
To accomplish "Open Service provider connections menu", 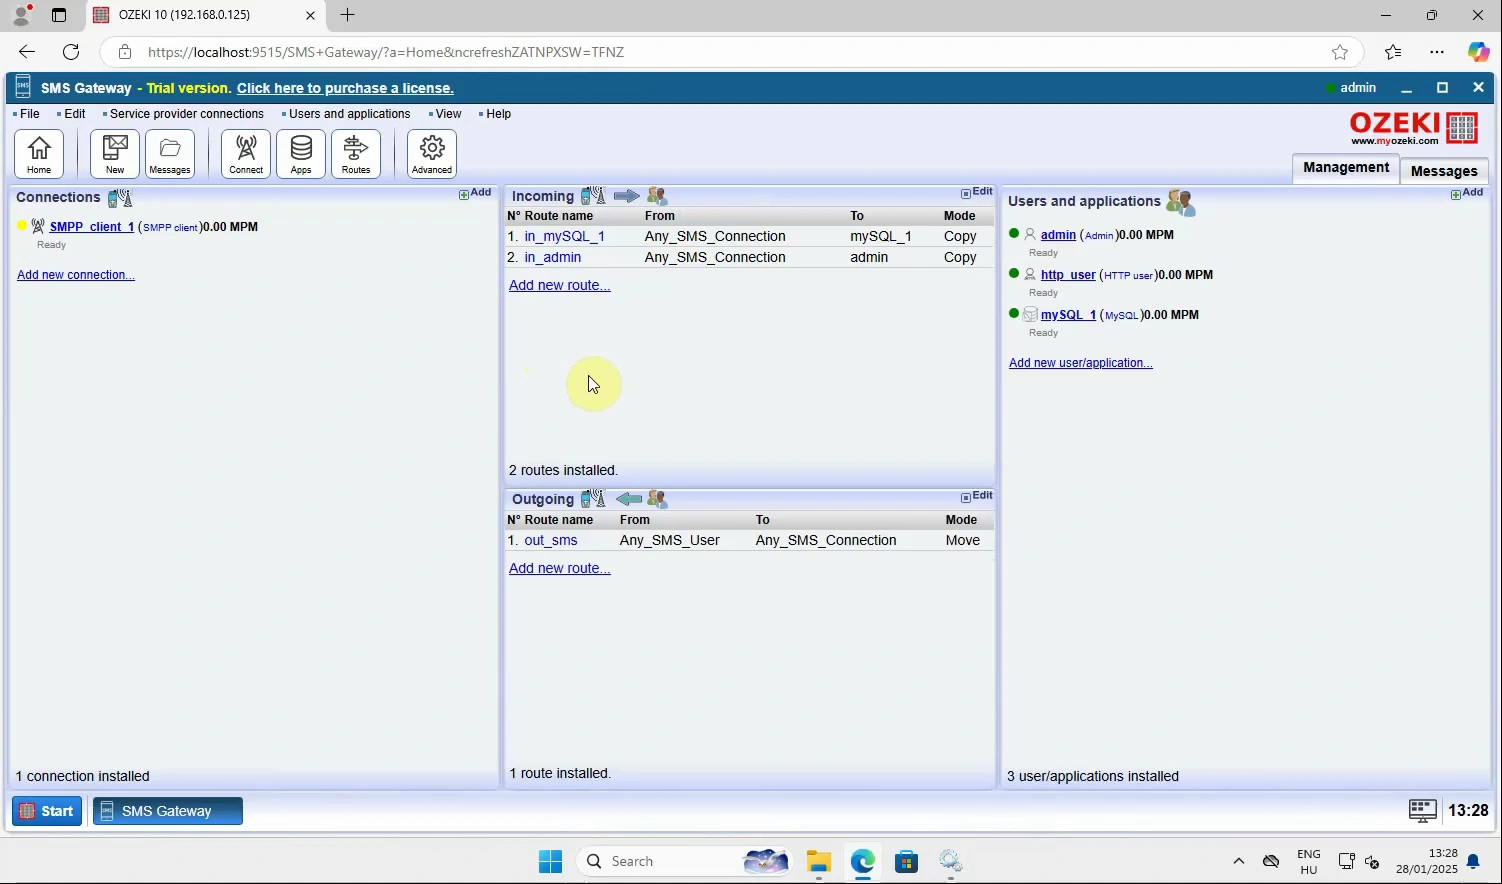I will click(x=187, y=114).
